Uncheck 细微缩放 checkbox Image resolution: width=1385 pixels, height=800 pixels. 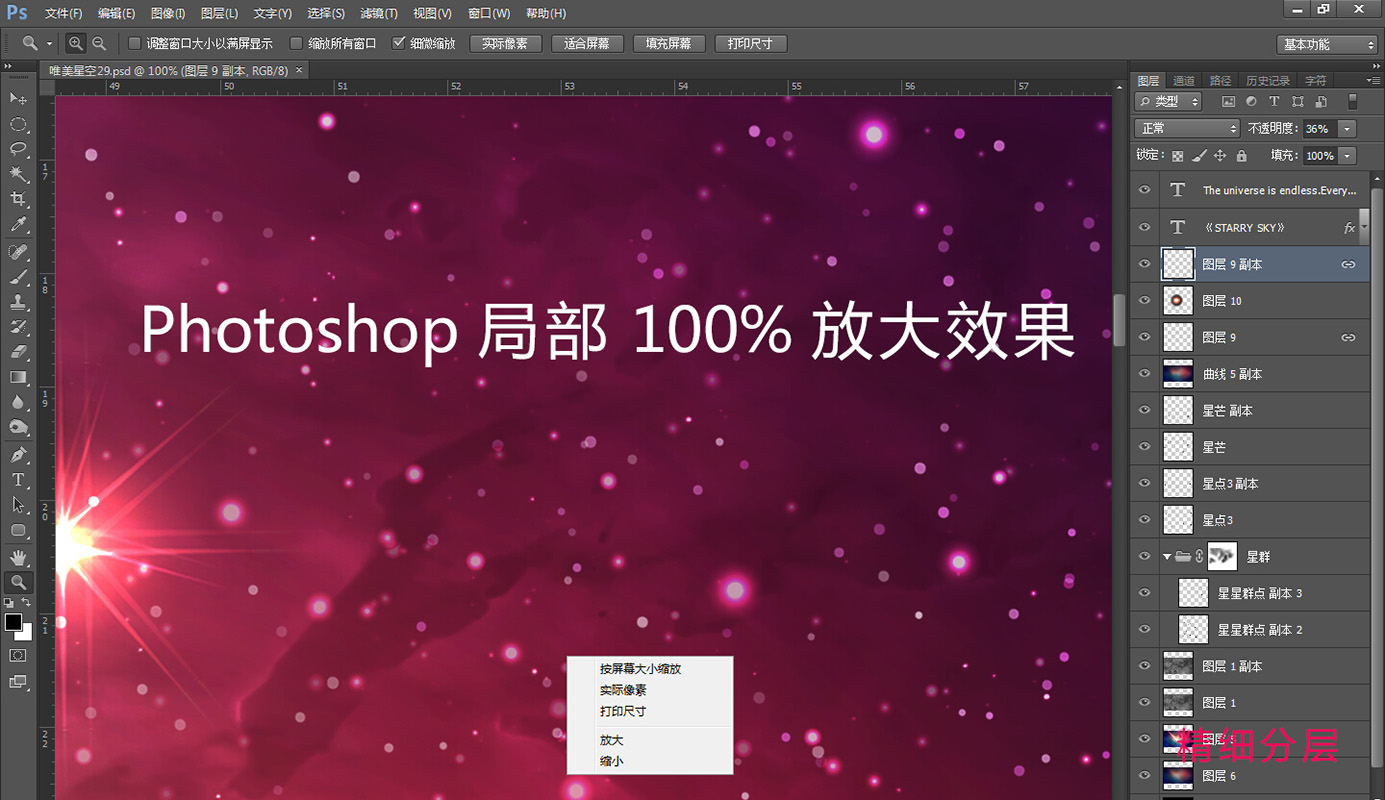(x=399, y=44)
